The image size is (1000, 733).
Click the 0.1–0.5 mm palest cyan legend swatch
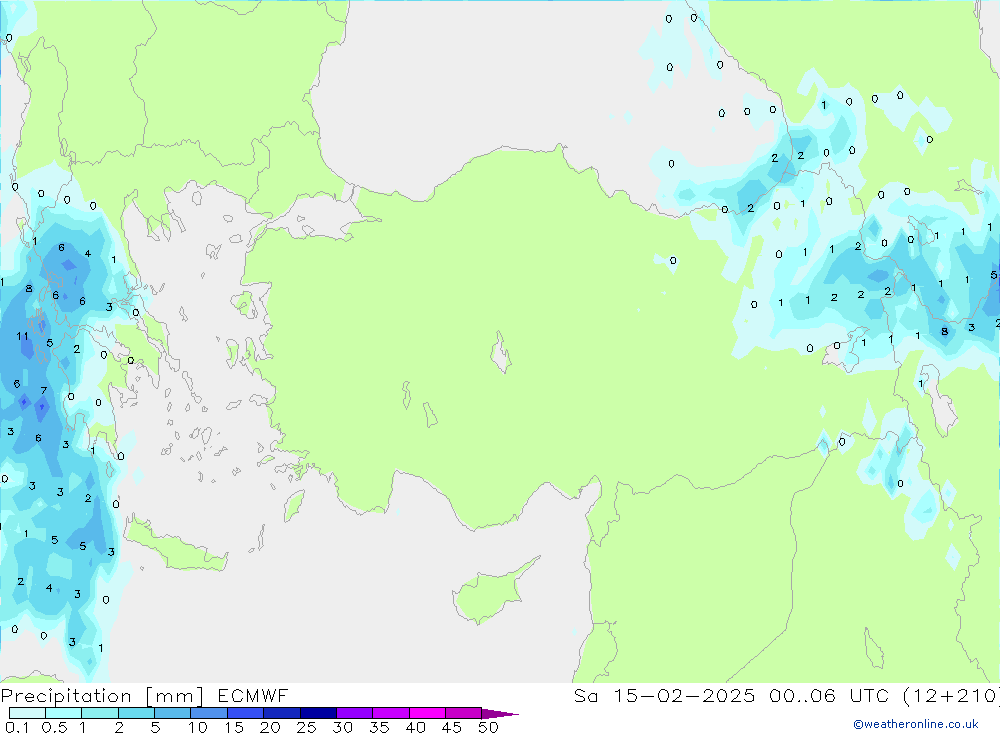tap(27, 713)
